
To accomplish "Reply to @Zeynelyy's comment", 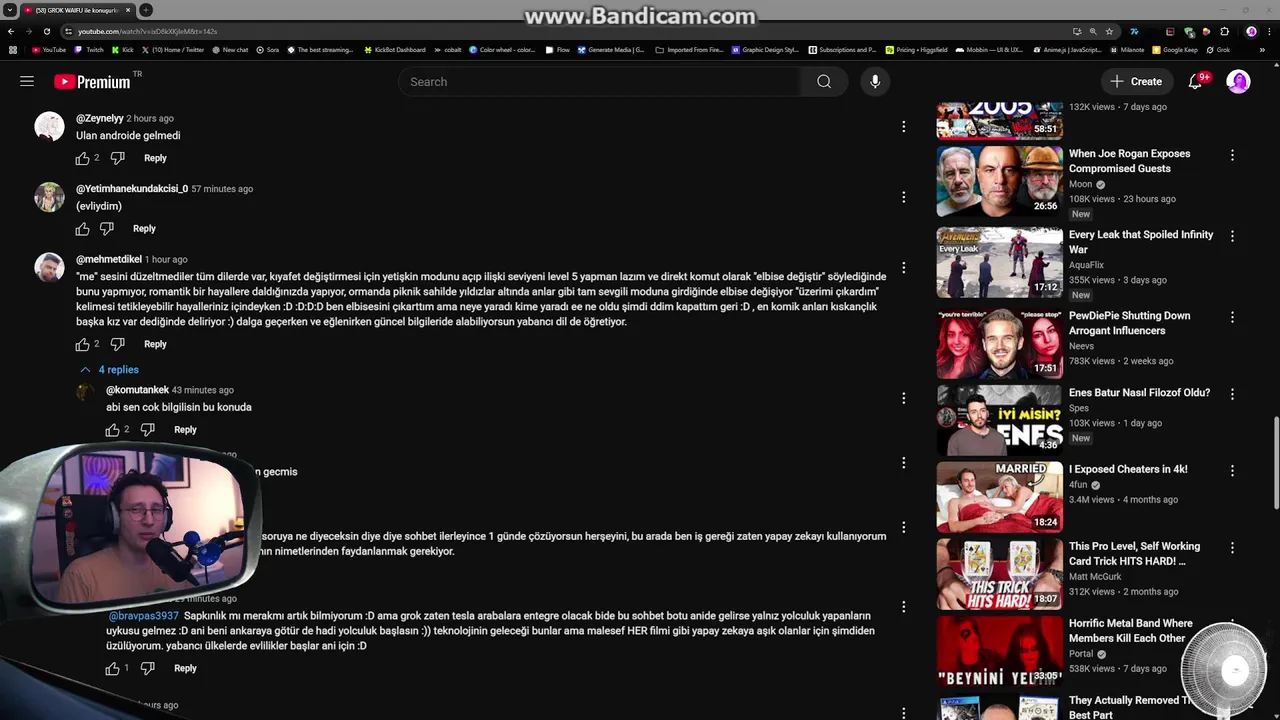I will [155, 158].
